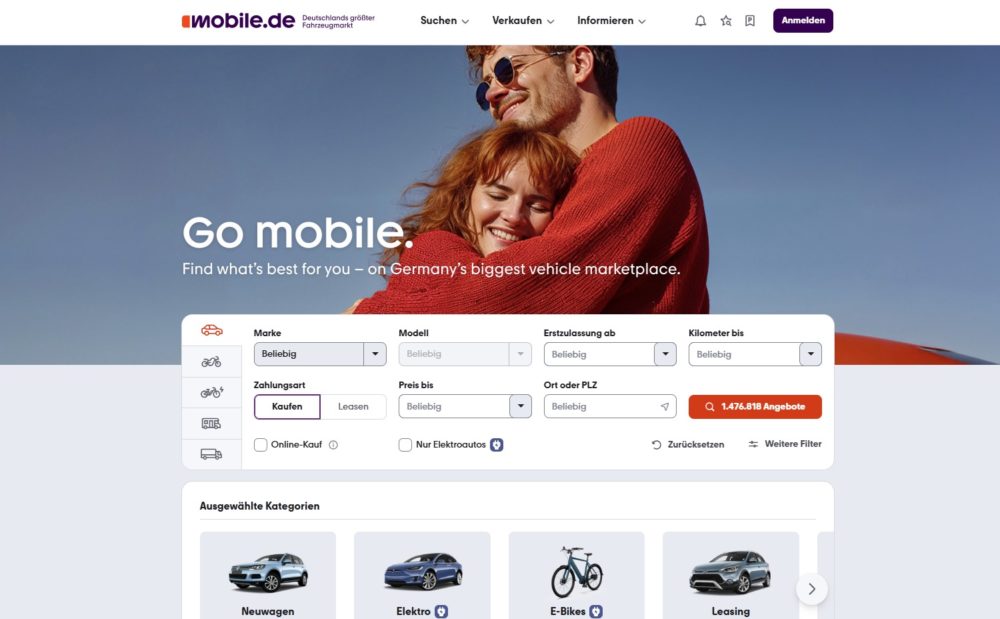The width and height of the screenshot is (1000, 619).
Task: Click the Anmelden button
Action: [803, 20]
